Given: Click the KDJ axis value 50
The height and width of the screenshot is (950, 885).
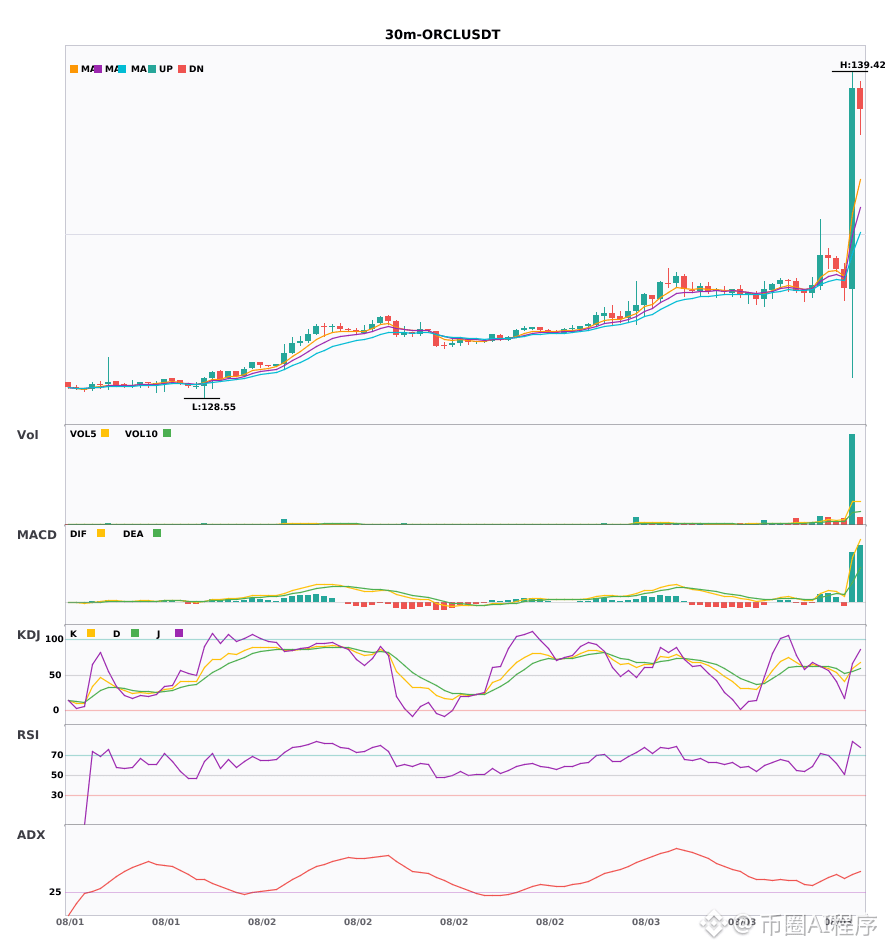Looking at the screenshot, I should pyautogui.click(x=55, y=675).
